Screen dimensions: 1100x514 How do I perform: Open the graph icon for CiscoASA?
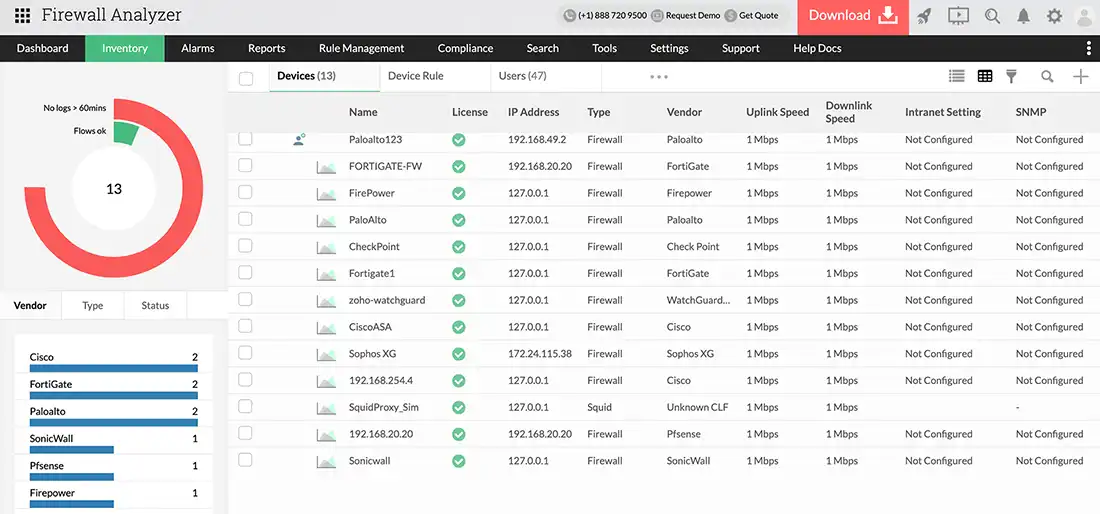click(x=326, y=327)
